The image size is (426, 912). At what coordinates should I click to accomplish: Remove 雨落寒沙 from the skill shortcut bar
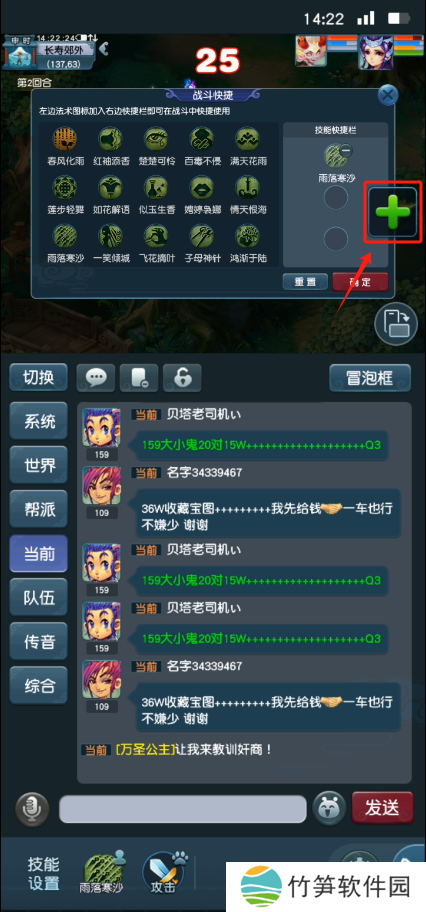click(x=345, y=151)
